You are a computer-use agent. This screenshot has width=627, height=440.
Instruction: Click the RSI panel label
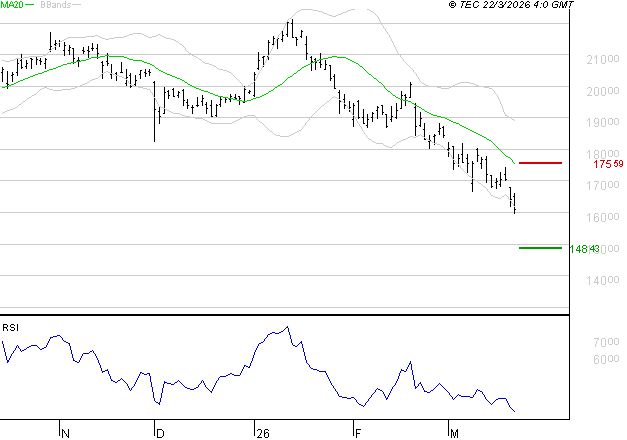(x=10, y=328)
